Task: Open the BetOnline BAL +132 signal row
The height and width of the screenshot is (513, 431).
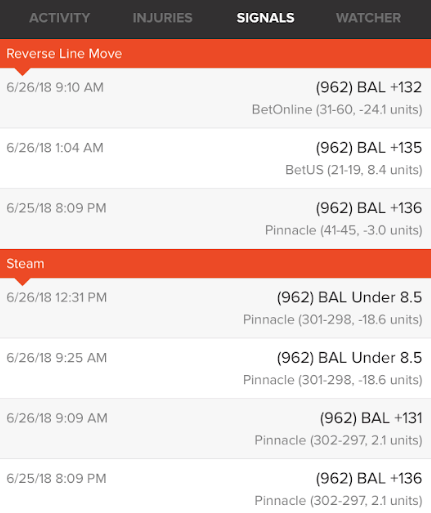Action: [x=215, y=98]
